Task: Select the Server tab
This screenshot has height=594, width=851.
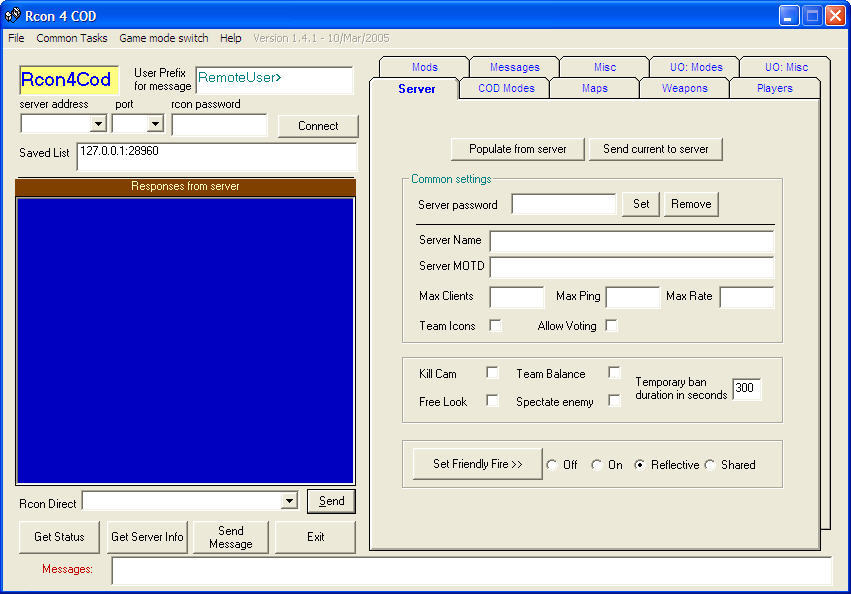Action: (416, 89)
